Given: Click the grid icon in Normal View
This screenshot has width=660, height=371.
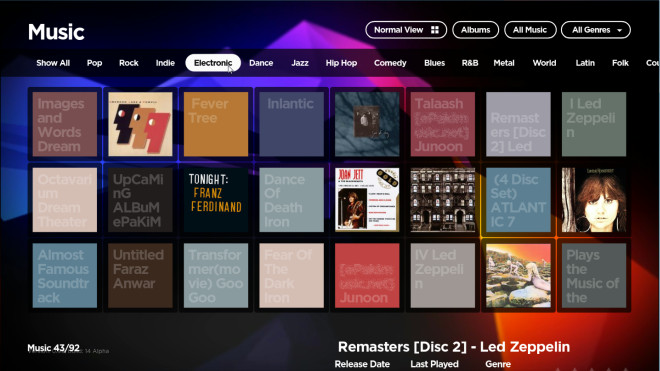Looking at the screenshot, I should pos(435,30).
